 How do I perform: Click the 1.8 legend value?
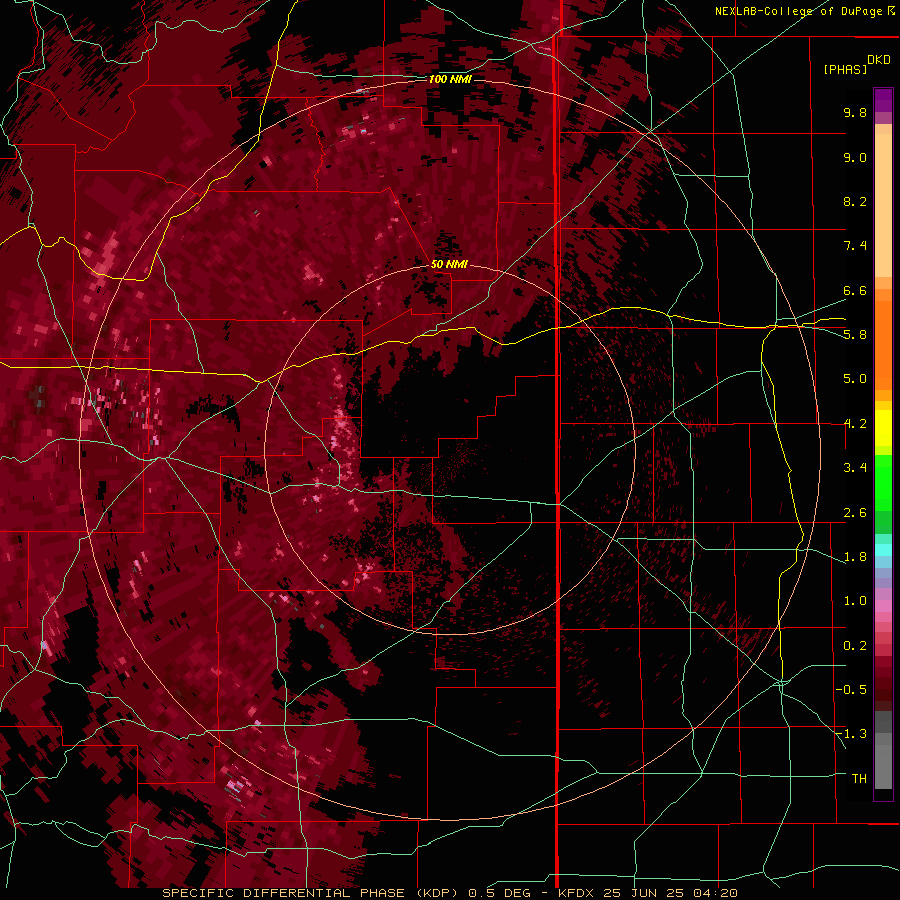(855, 557)
